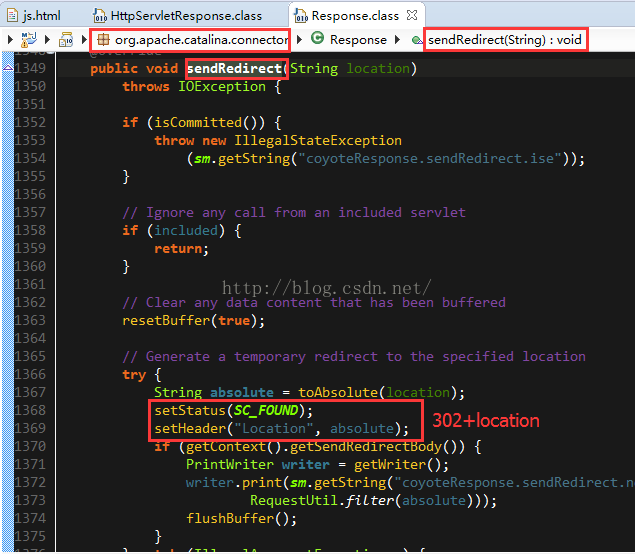Click the HttpServletResponse.class file icon

(100, 16)
